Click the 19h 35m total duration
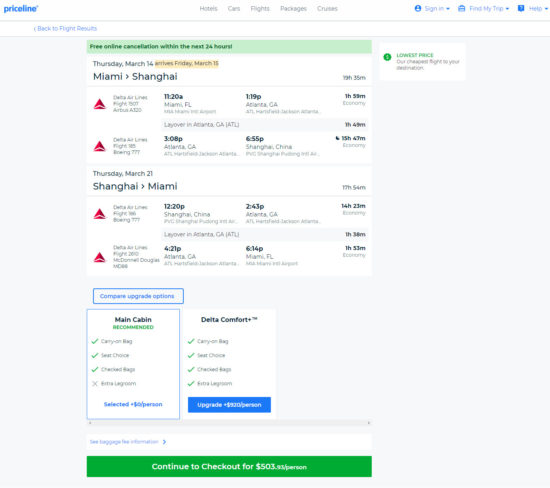The image size is (550, 488). point(354,78)
